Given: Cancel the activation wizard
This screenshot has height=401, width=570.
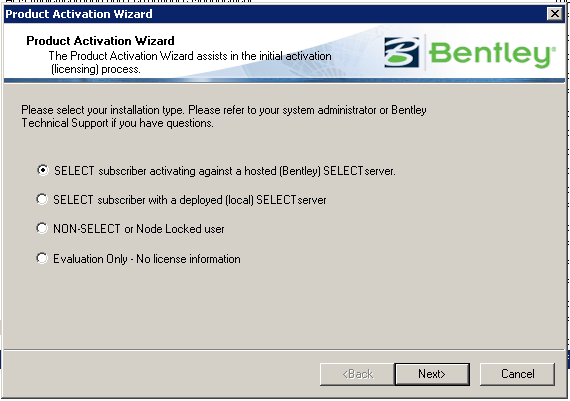Looking at the screenshot, I should [x=518, y=374].
